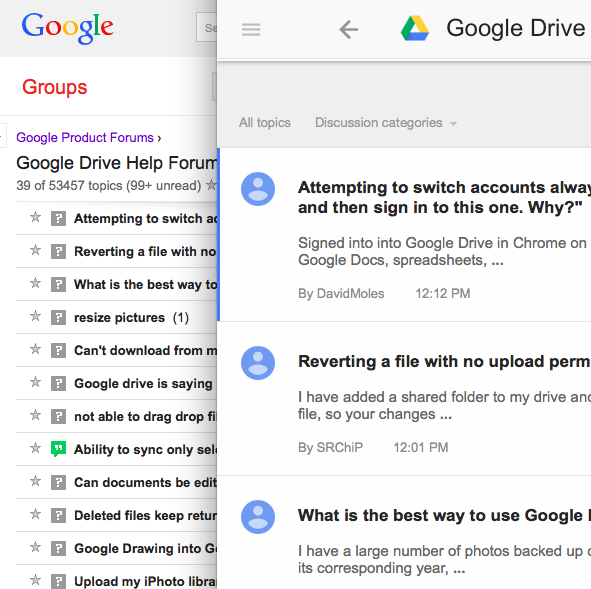Click author name 'By SRChiP'
Screen dimensions: 591x589
[x=330, y=447]
